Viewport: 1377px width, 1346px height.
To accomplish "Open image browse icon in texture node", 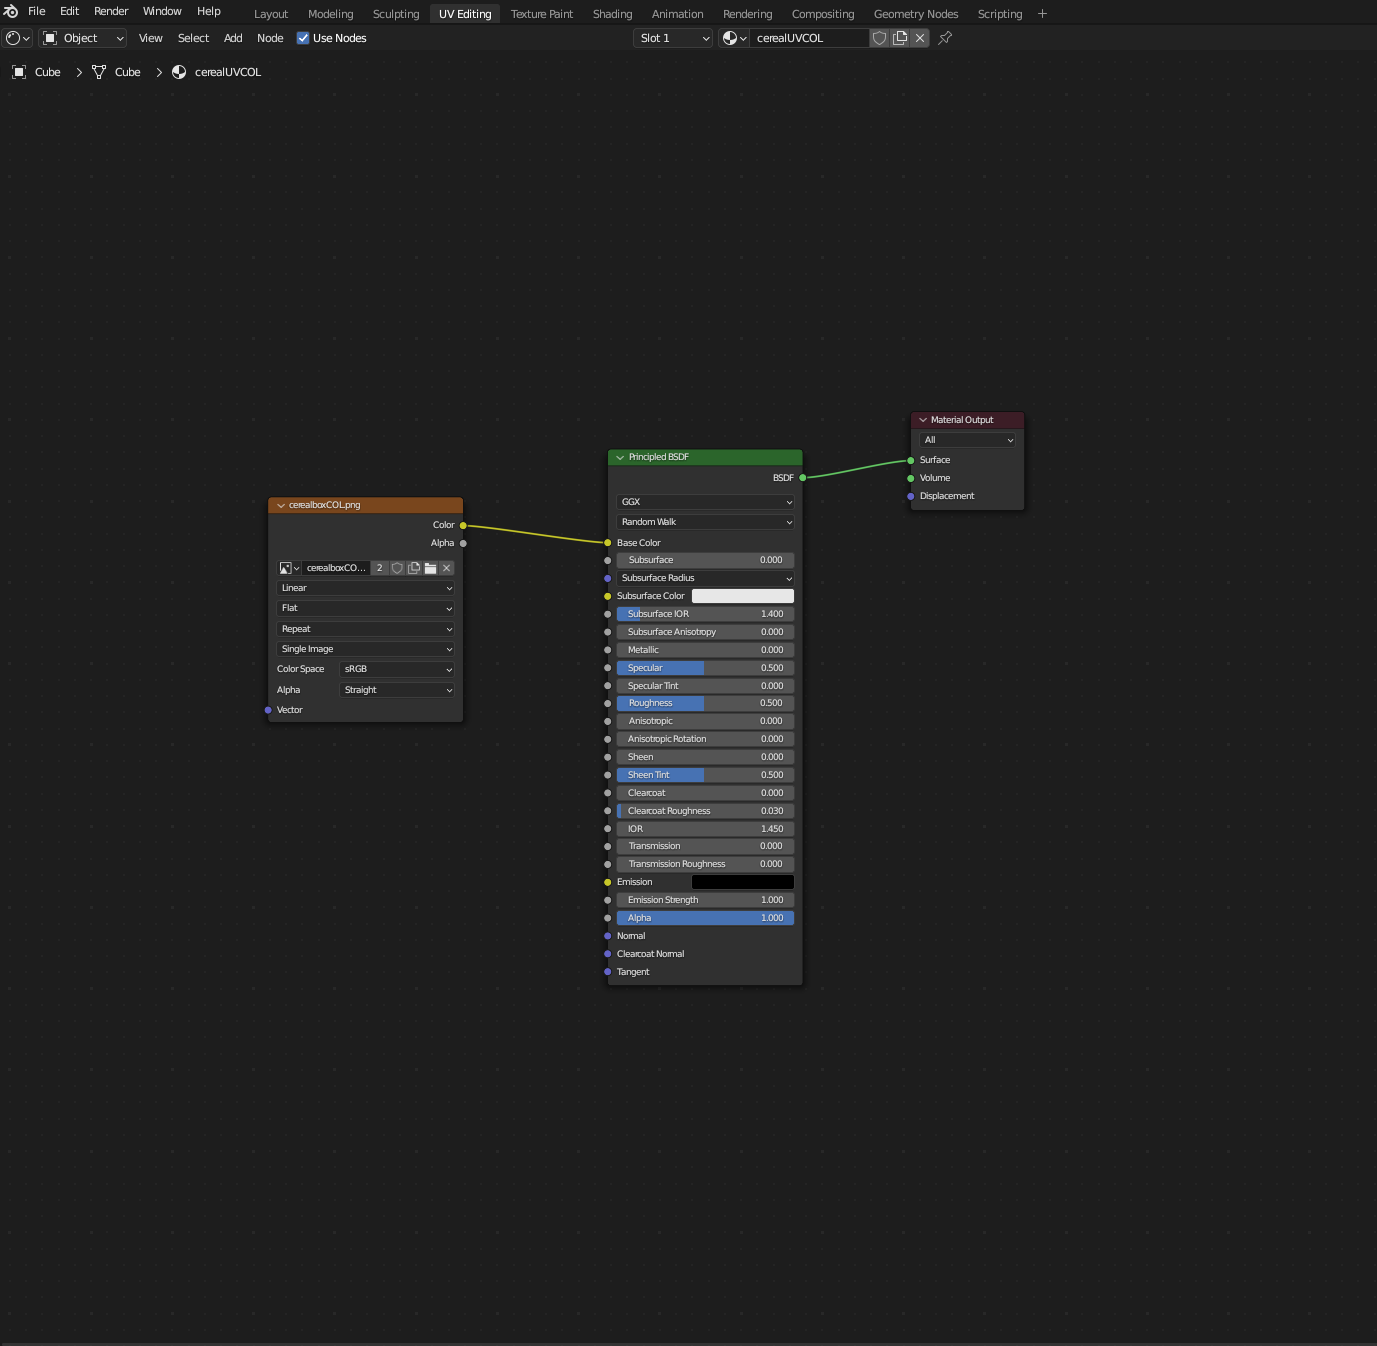I will [x=289, y=568].
